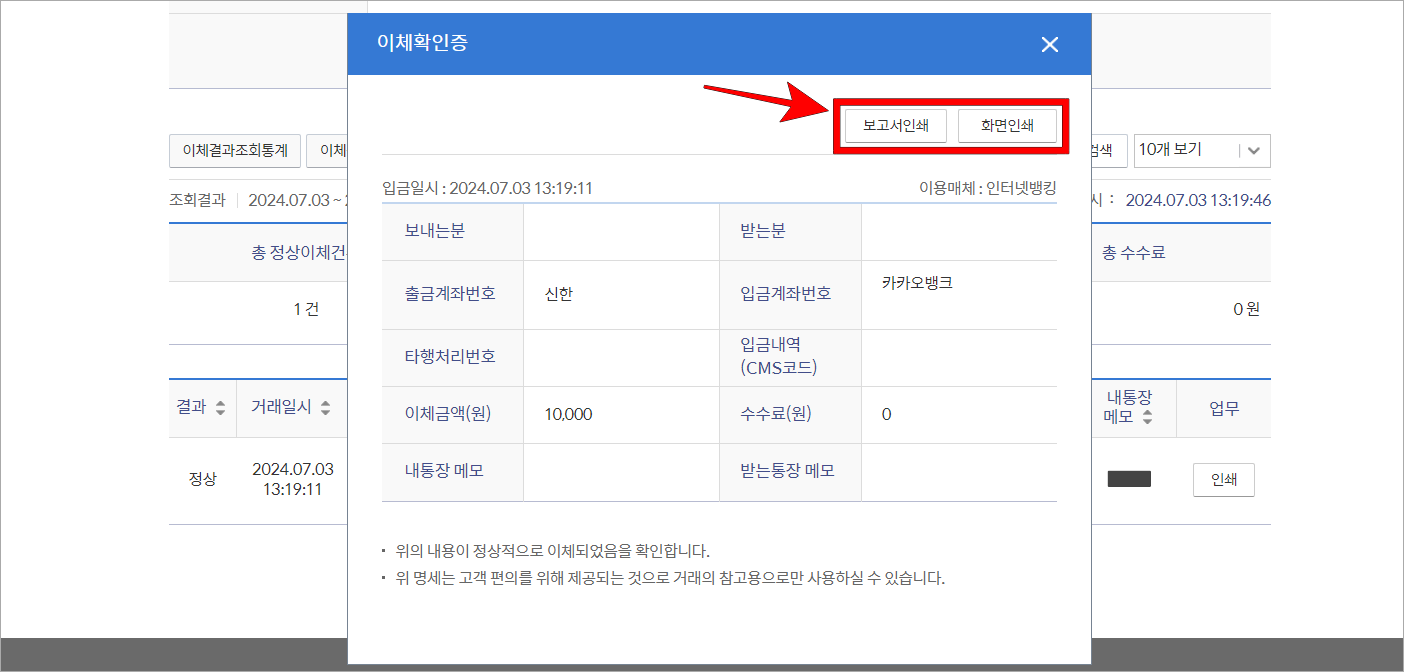The width and height of the screenshot is (1404, 672).
Task: Click the 검색 search button
Action: coord(1108,150)
